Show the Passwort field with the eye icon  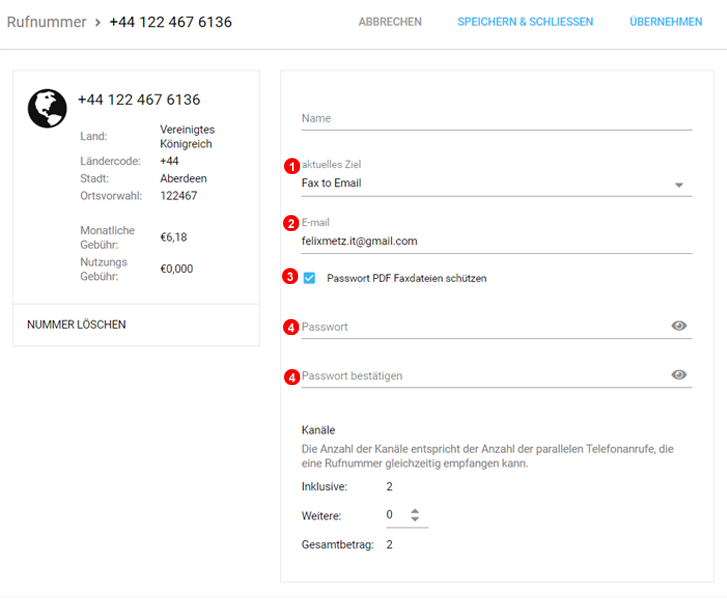point(679,326)
